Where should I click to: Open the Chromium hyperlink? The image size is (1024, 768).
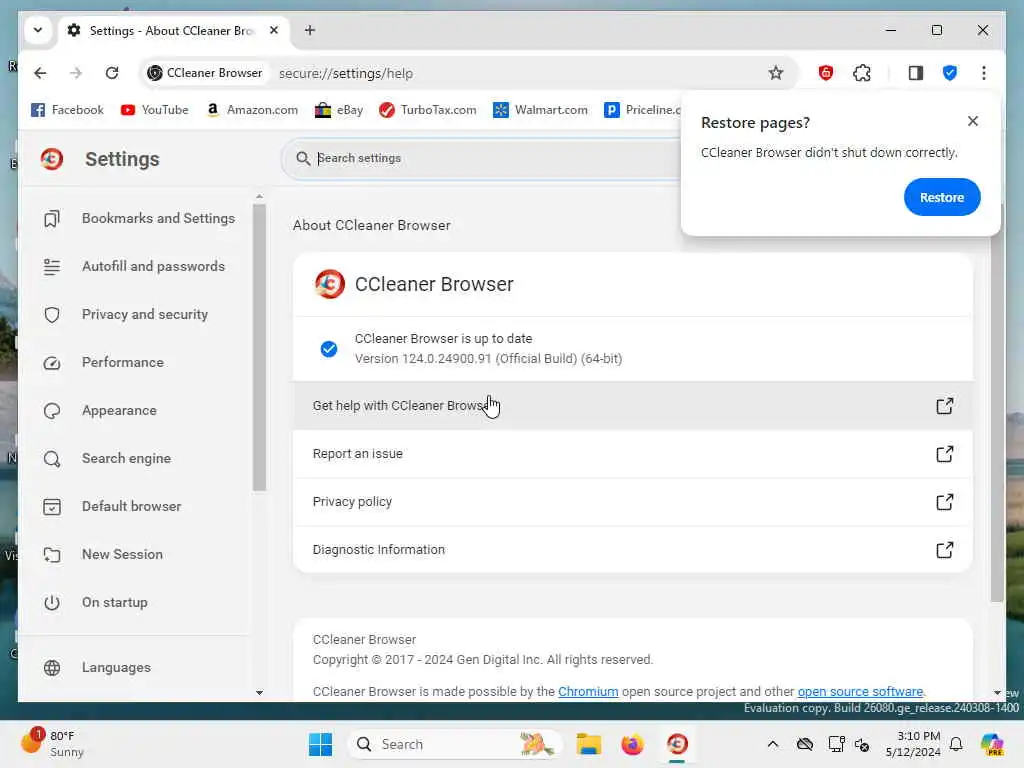(x=588, y=692)
